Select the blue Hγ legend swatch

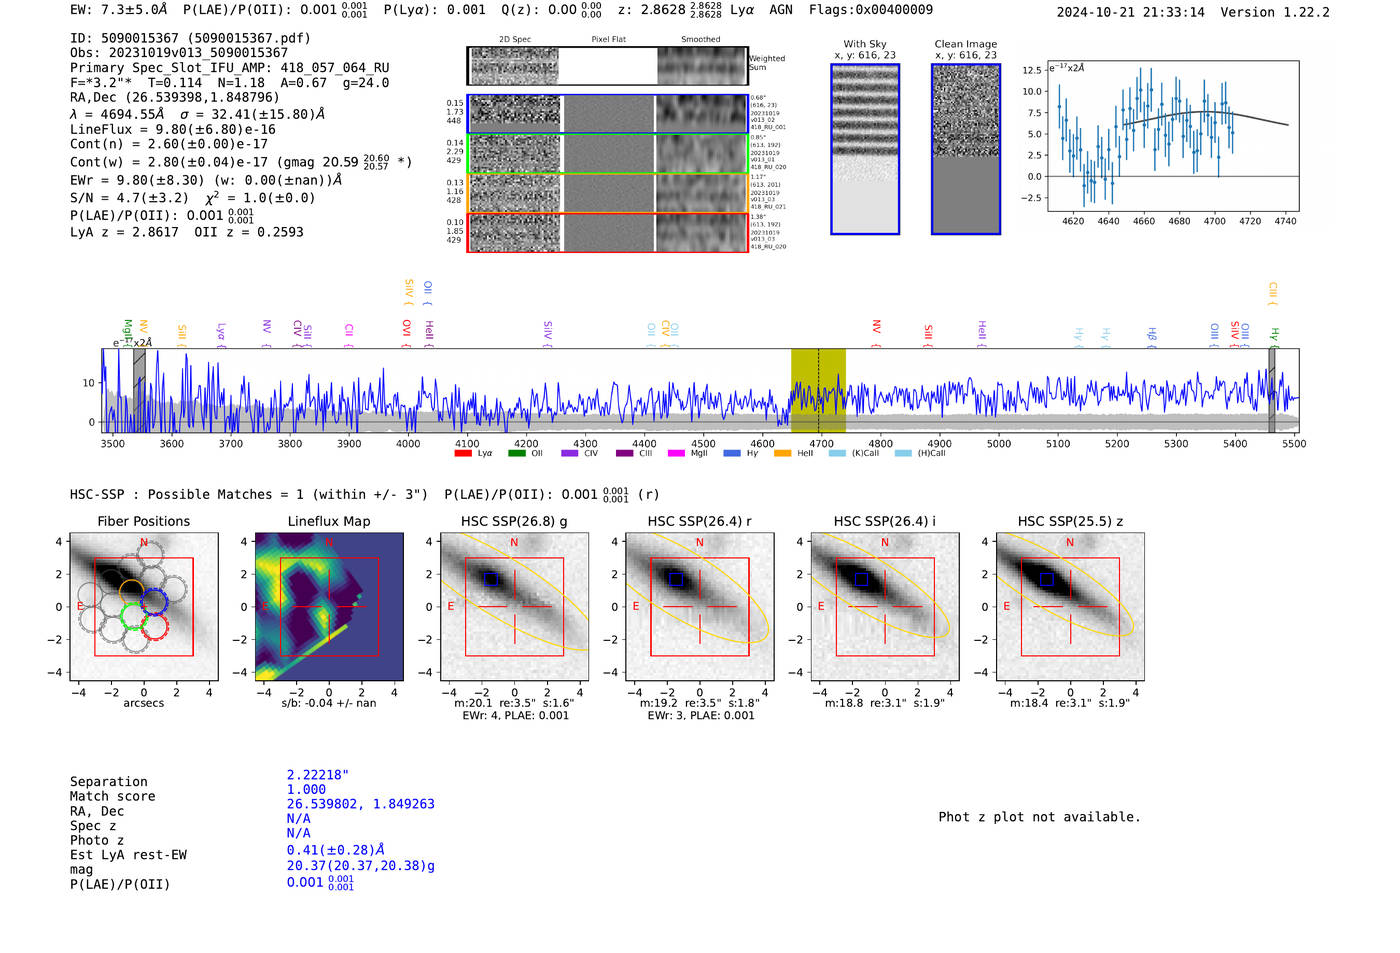[732, 453]
